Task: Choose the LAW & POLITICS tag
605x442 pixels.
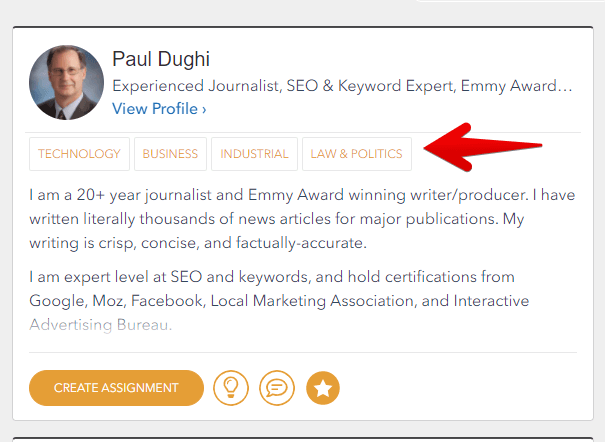Action: coord(356,154)
